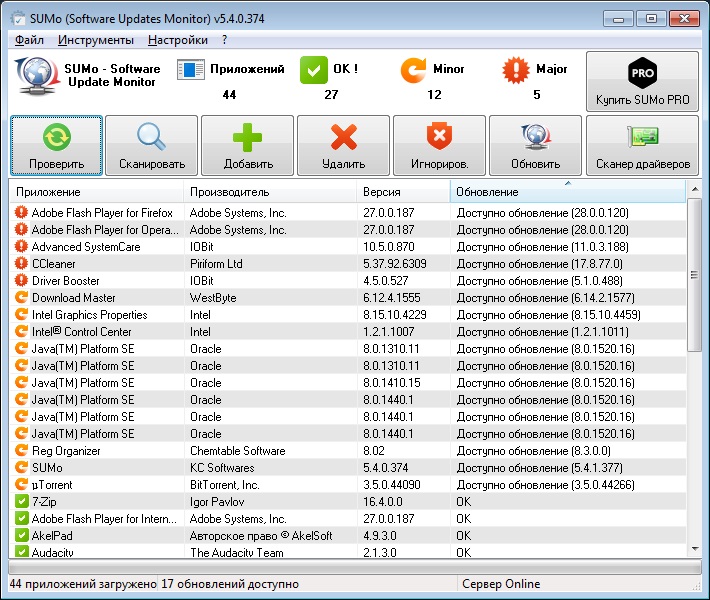The width and height of the screenshot is (710, 600).
Task: Click the Игнориров. shield button
Action: click(440, 145)
